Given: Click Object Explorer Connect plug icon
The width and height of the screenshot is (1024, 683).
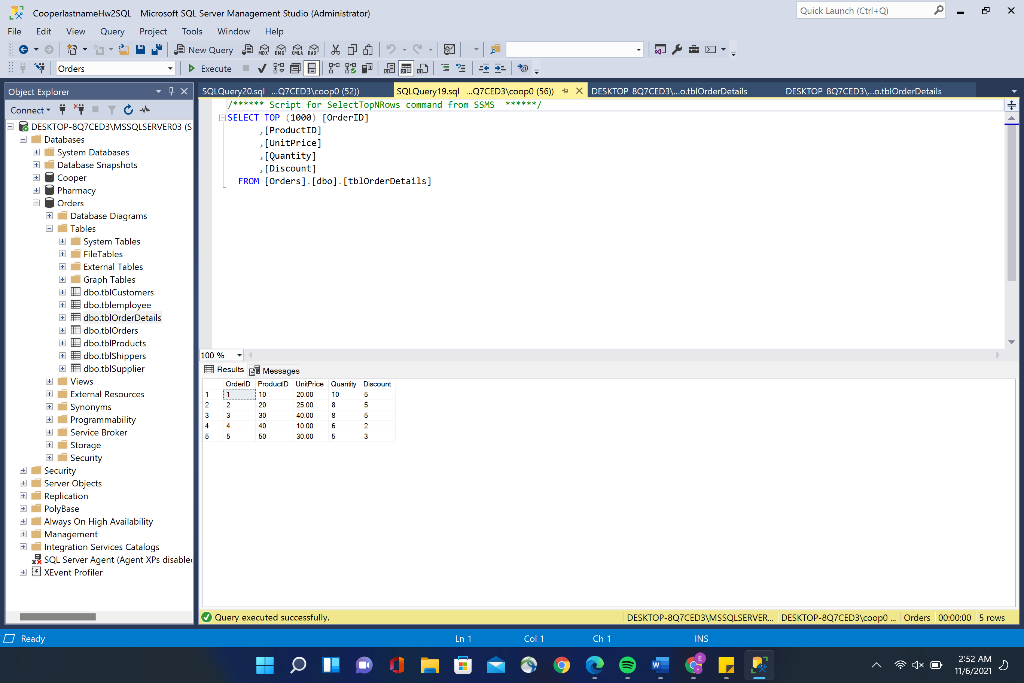Looking at the screenshot, I should [x=63, y=110].
